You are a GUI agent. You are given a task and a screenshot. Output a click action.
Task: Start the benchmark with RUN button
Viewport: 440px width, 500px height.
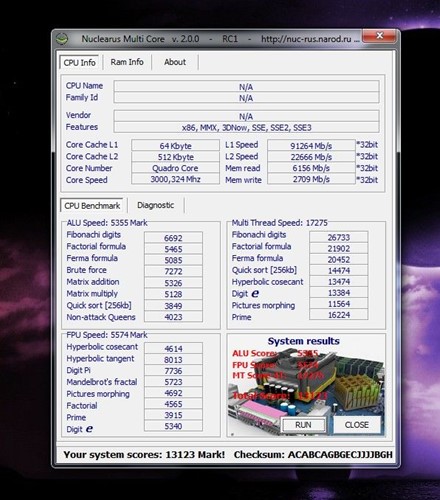pos(303,425)
